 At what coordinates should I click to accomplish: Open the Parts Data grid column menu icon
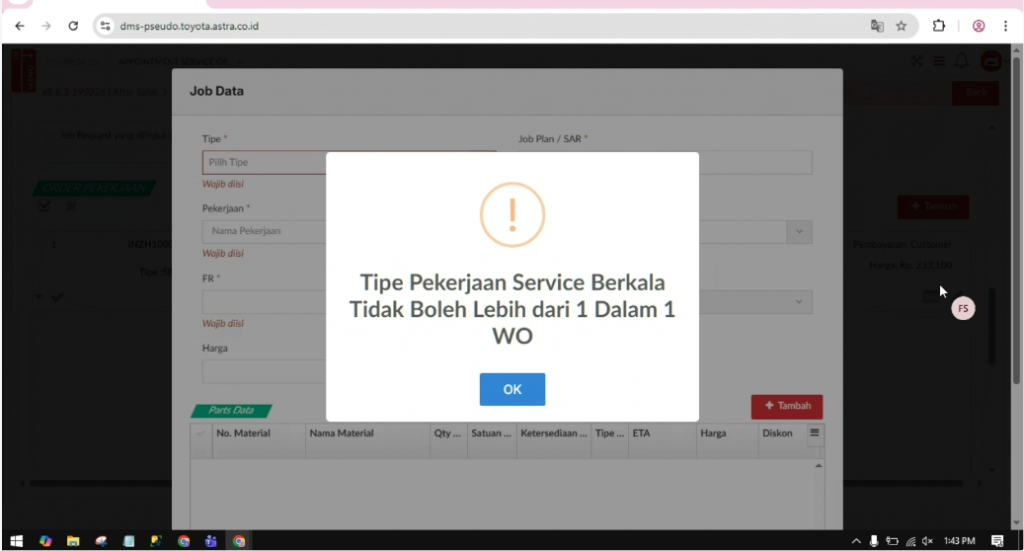click(814, 433)
